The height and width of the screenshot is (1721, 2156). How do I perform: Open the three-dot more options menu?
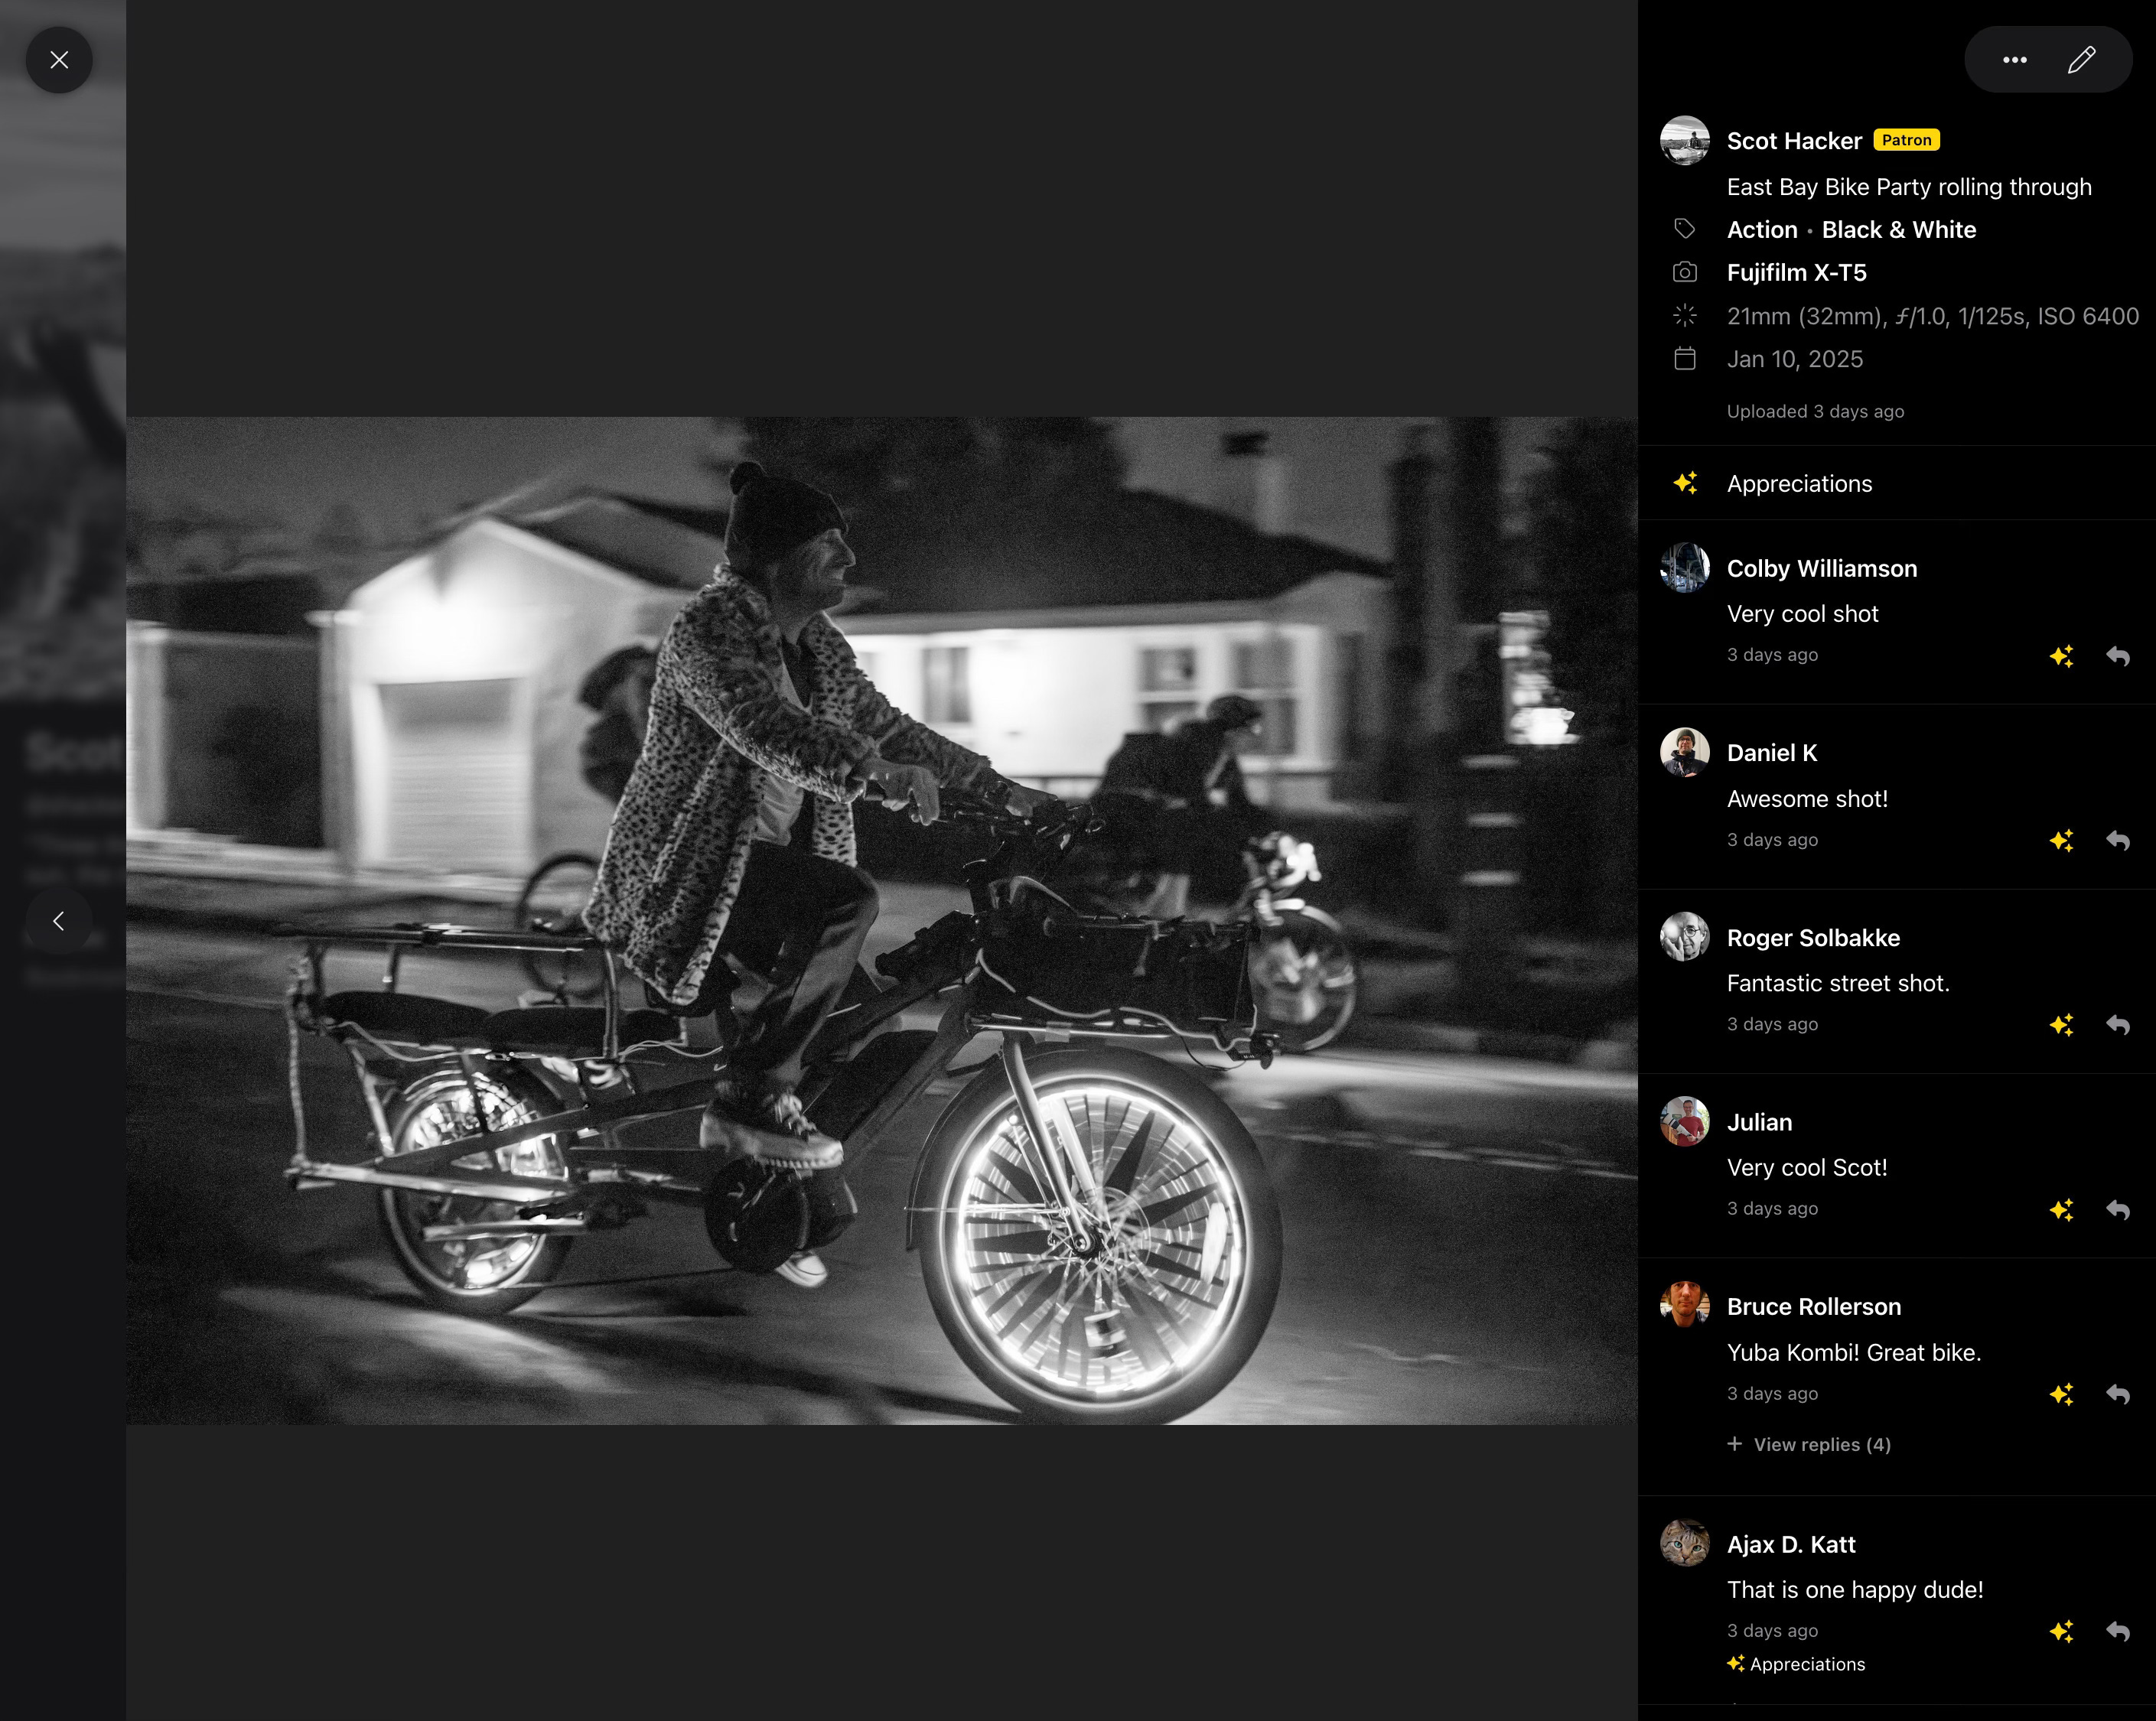(x=2014, y=60)
